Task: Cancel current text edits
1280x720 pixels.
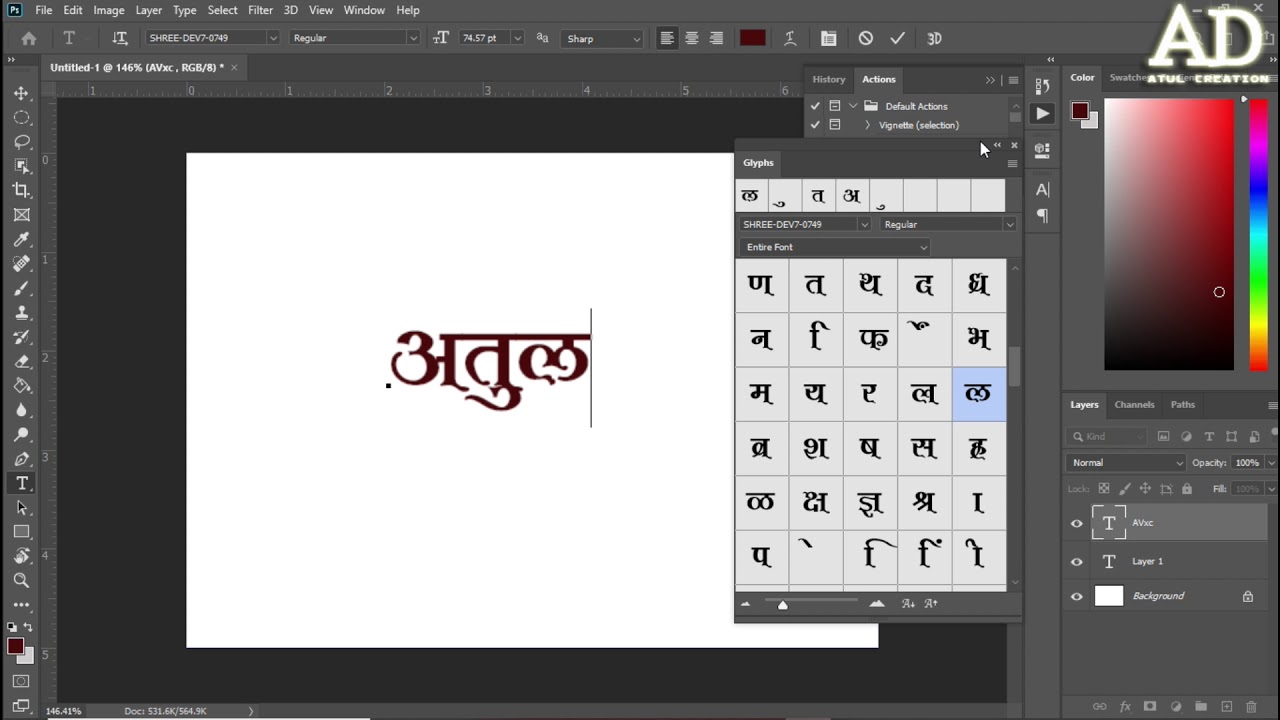Action: point(866,38)
